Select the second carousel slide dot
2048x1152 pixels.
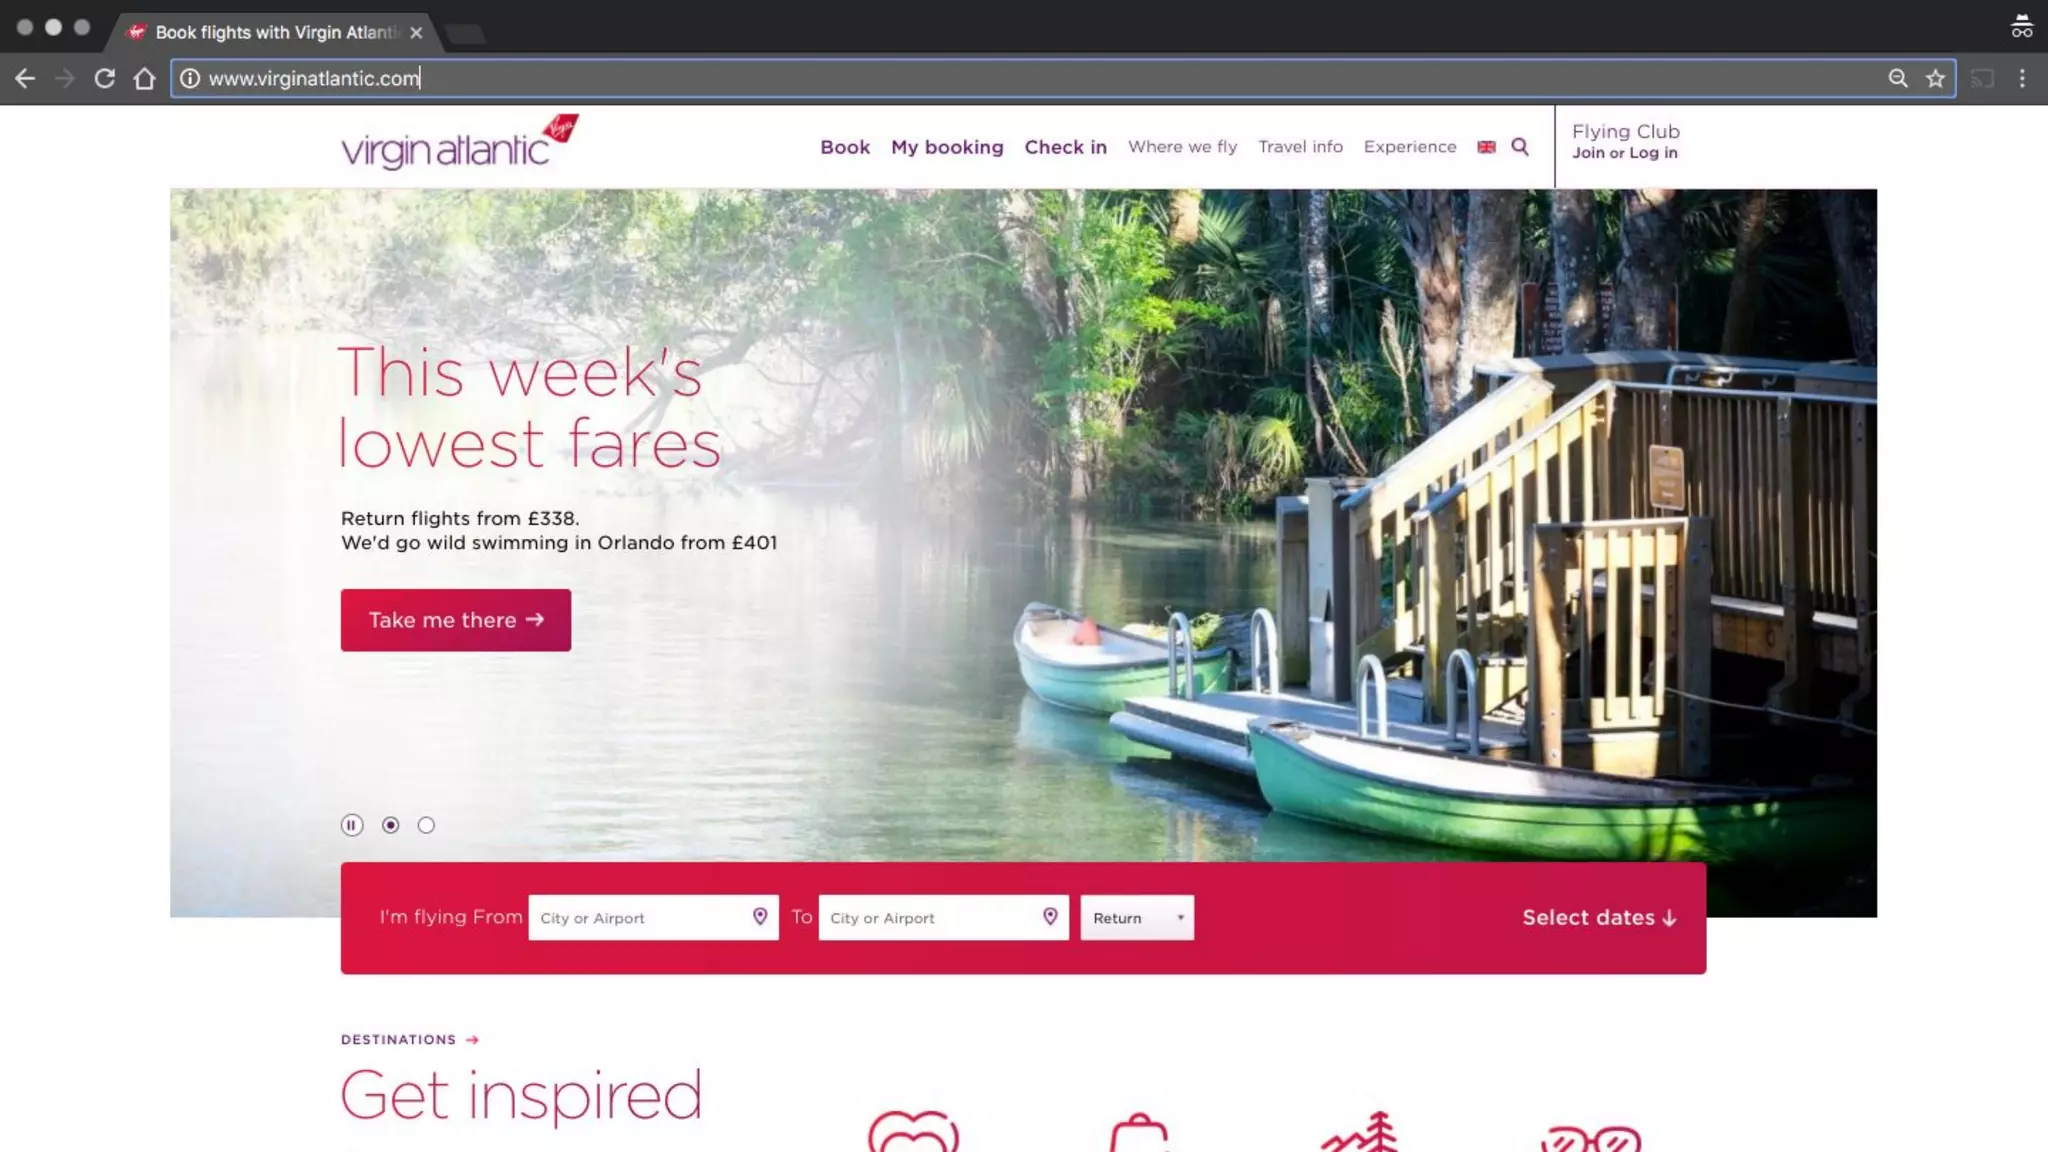click(427, 825)
